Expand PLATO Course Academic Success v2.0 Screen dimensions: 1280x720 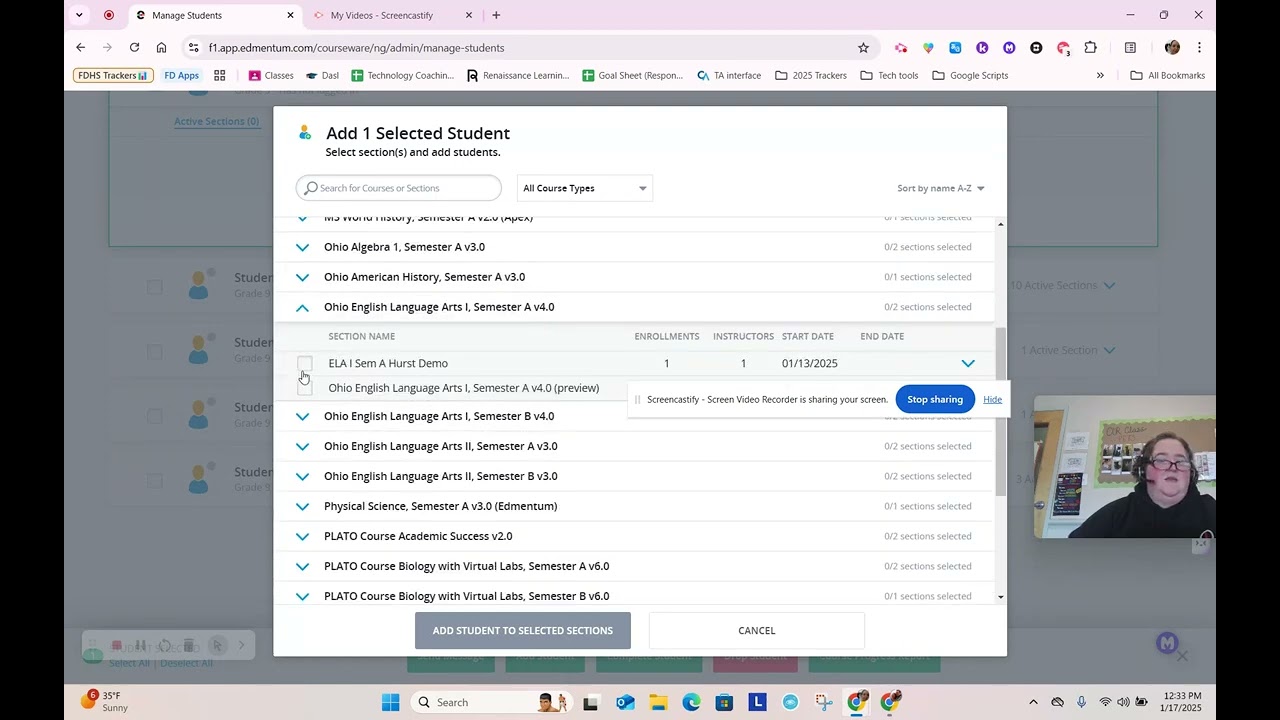[302, 536]
